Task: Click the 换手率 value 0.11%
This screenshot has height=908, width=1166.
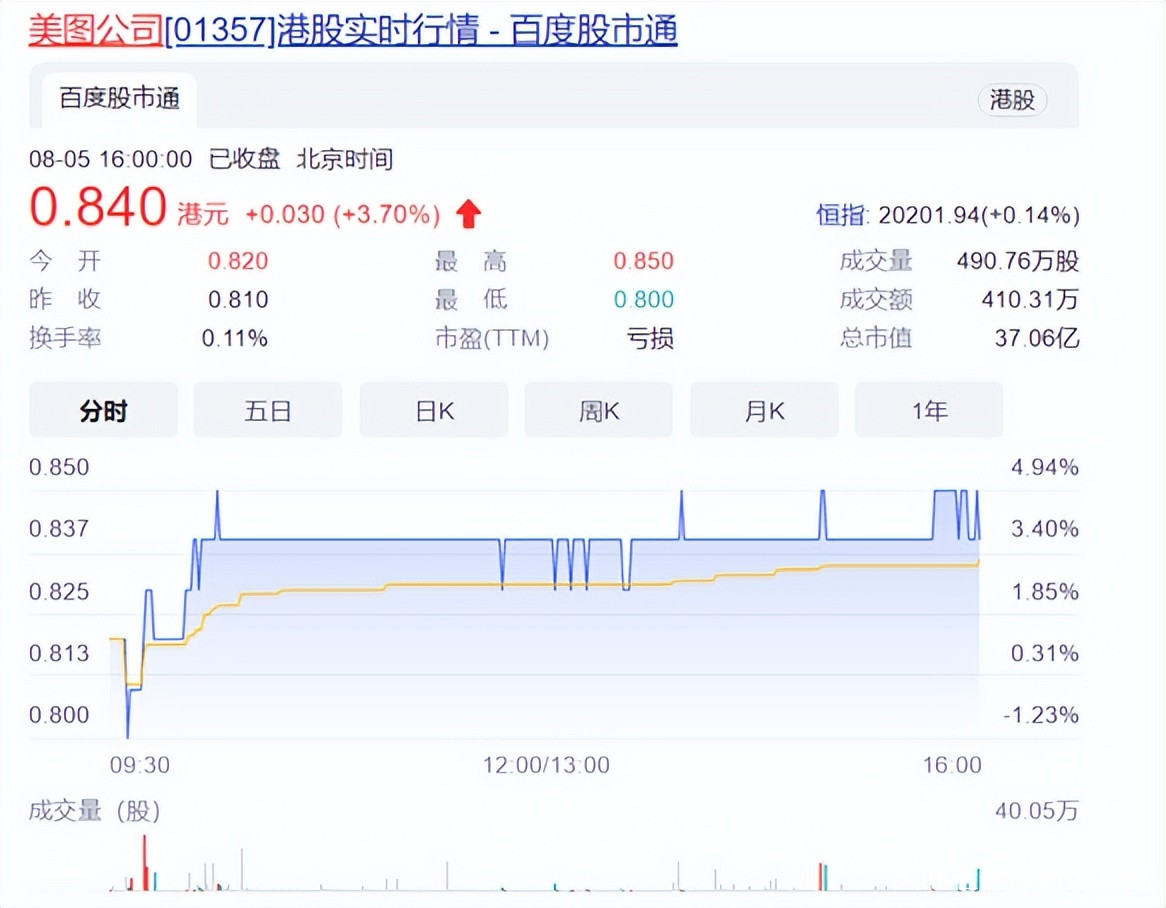Action: click(235, 338)
